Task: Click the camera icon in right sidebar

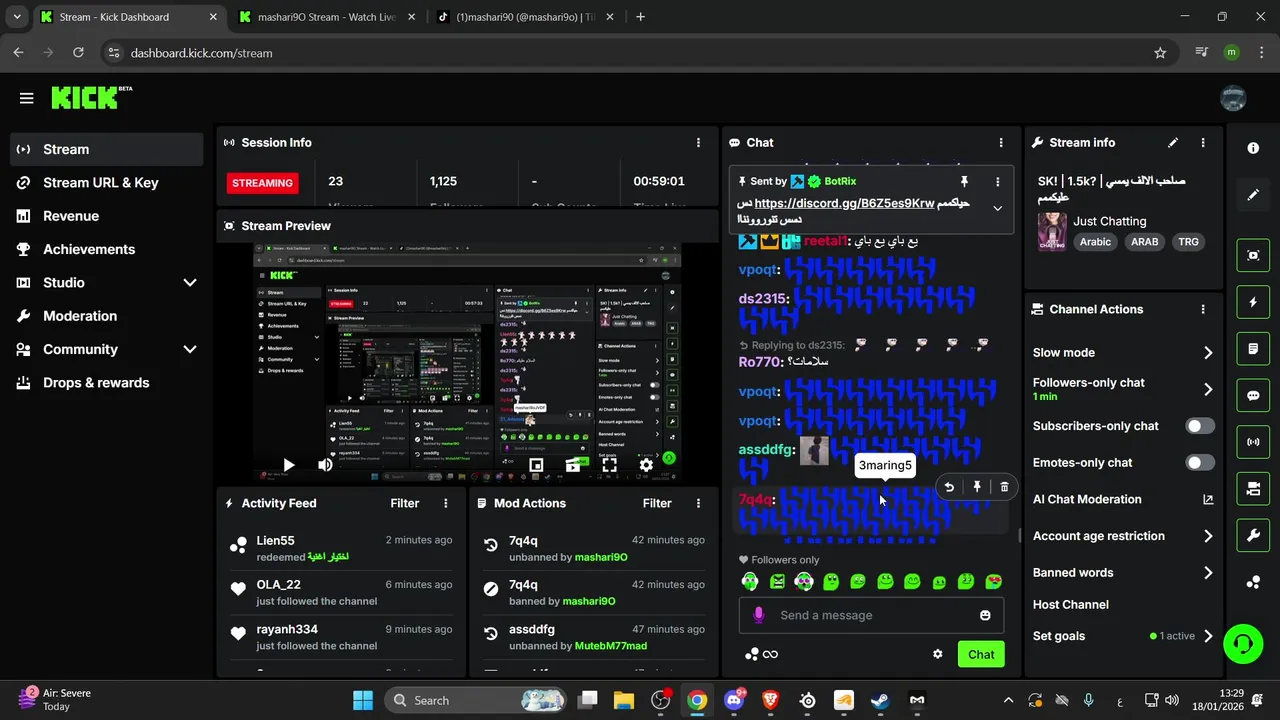Action: point(1253,488)
